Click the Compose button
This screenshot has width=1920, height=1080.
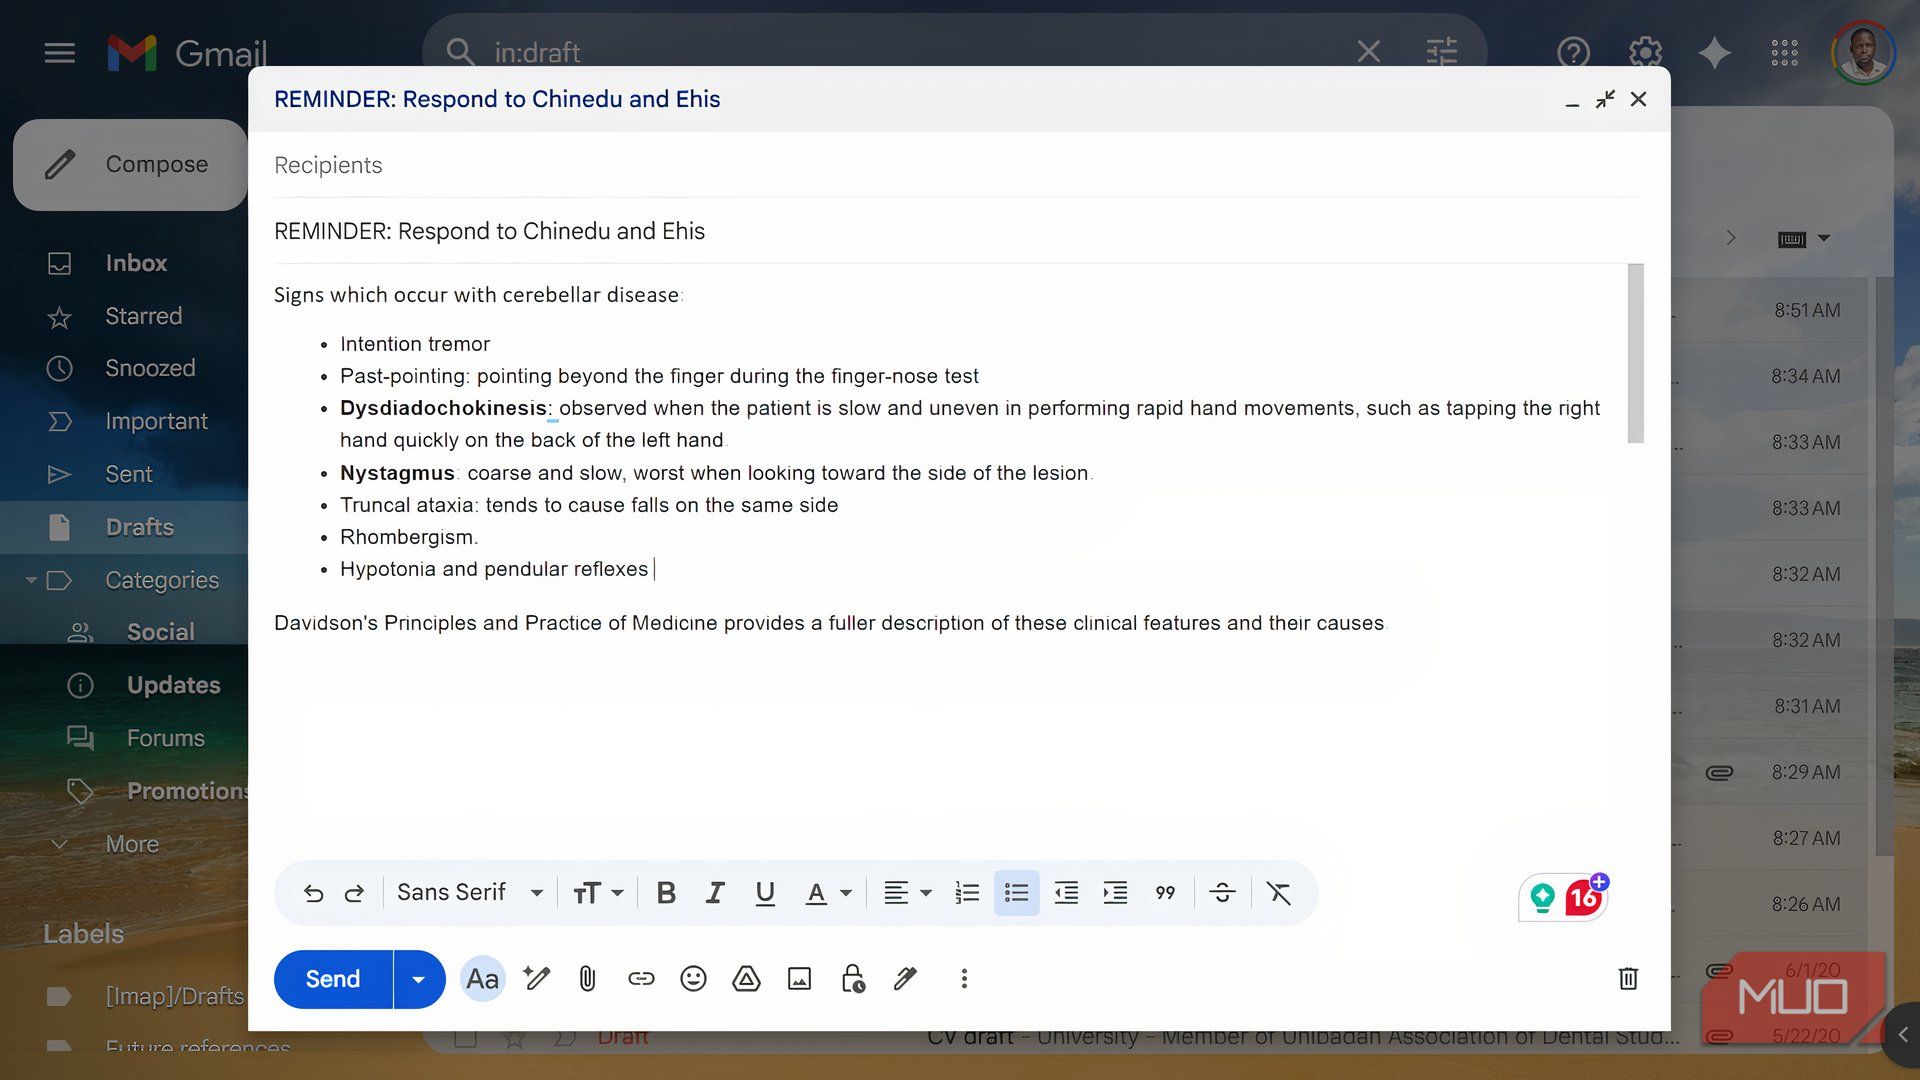(130, 164)
